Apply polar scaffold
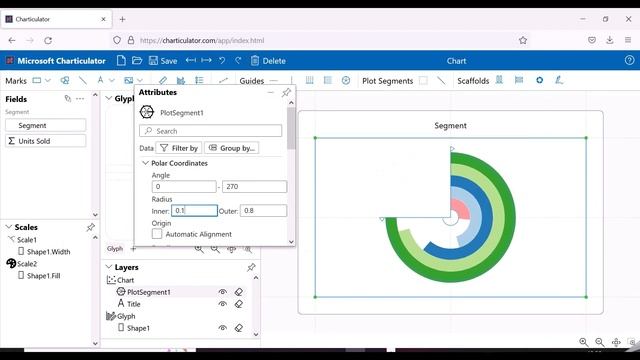Image resolution: width=640 pixels, height=360 pixels. coord(539,80)
